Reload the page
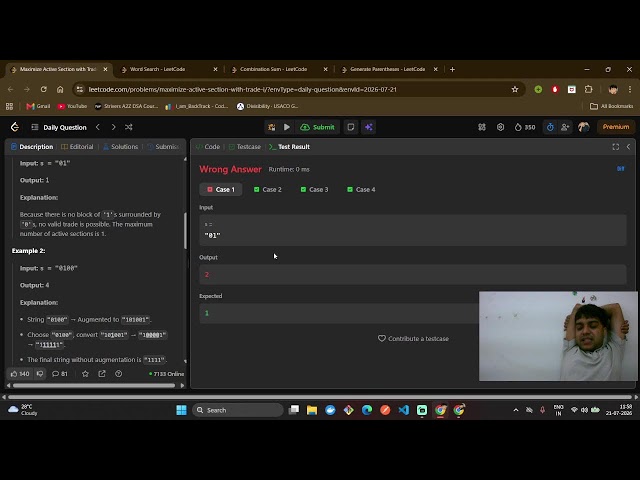Screen dimensions: 640x480 point(44,89)
